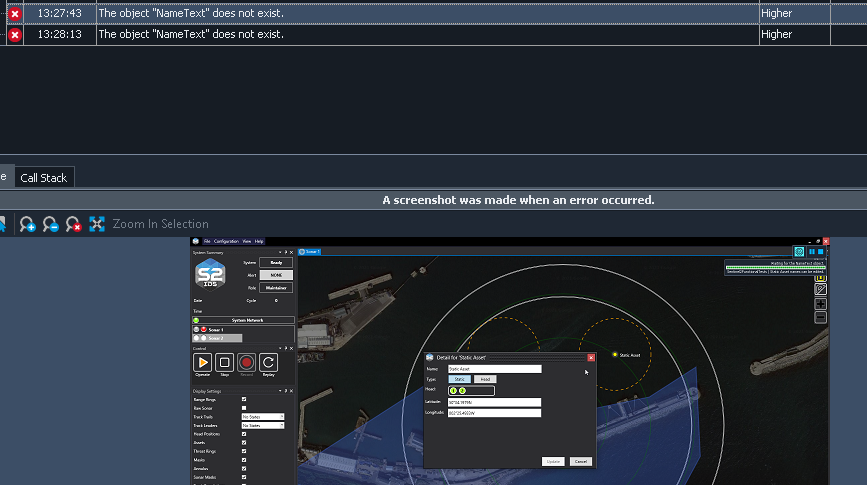The image size is (867, 485).
Task: Click the map zoom-in plus icon
Action: (x=821, y=304)
